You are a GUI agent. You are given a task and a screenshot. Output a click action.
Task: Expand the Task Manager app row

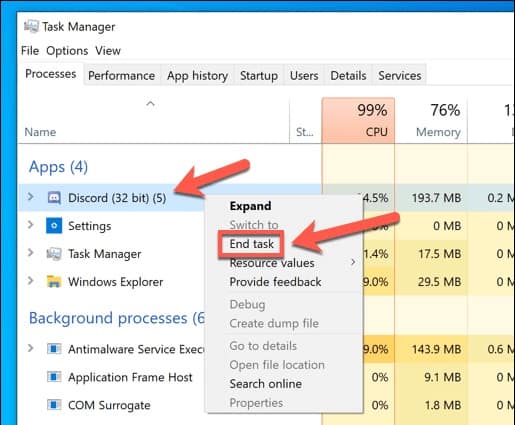pyautogui.click(x=30, y=253)
